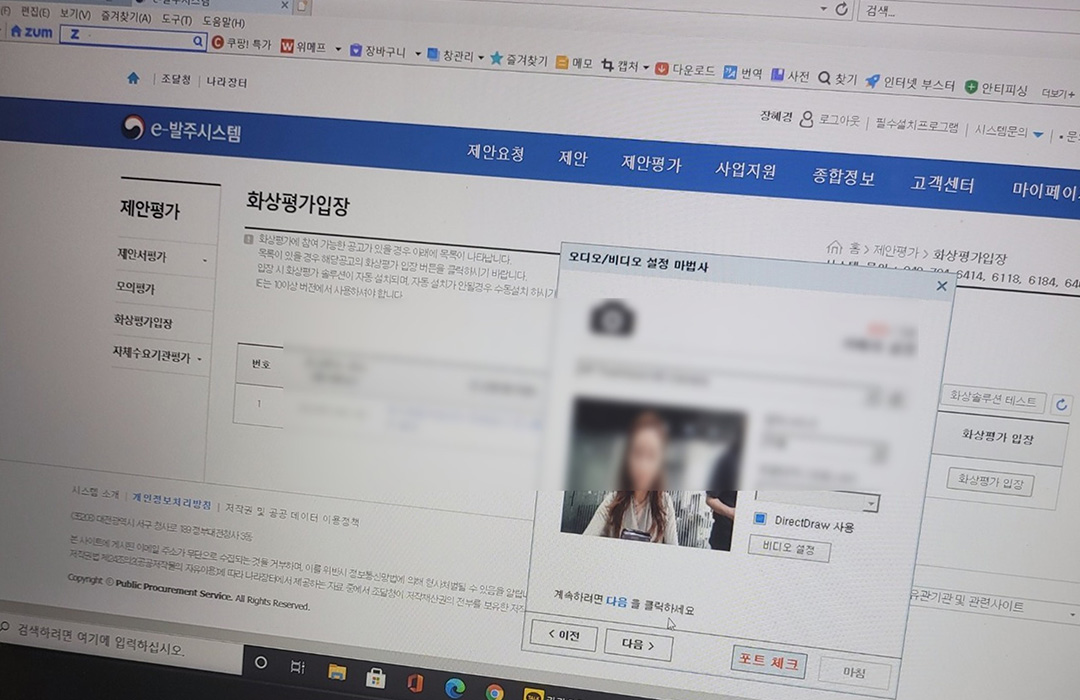Select the 사업지원 navigation tab
Image resolution: width=1080 pixels, height=700 pixels.
point(745,169)
